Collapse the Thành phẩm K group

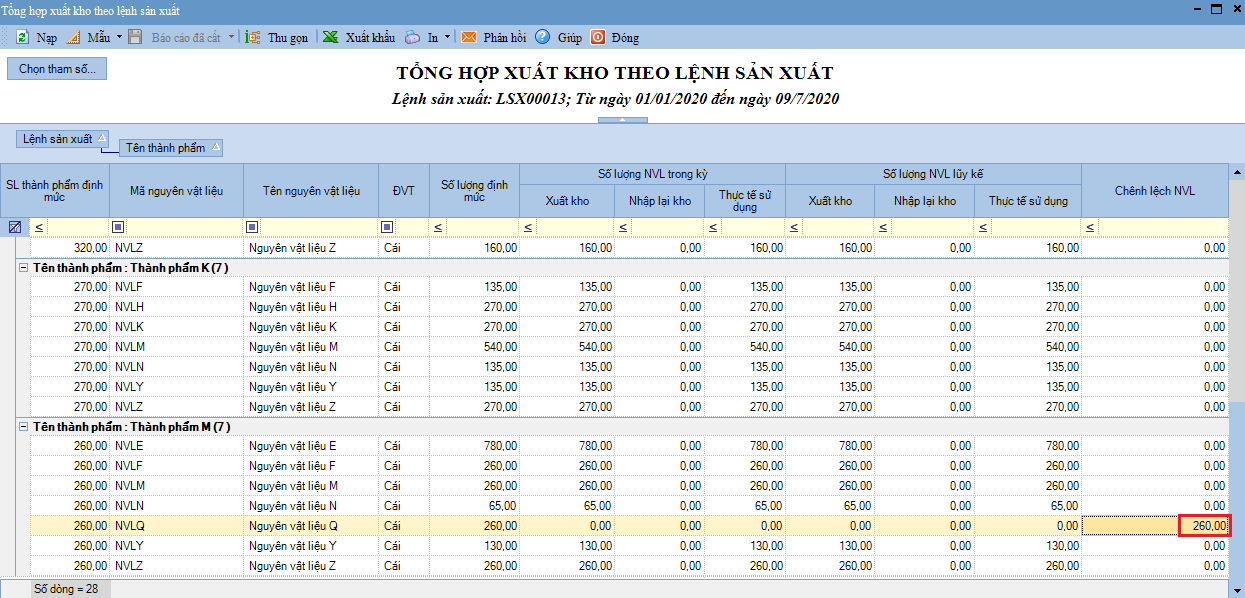pyautogui.click(x=22, y=267)
